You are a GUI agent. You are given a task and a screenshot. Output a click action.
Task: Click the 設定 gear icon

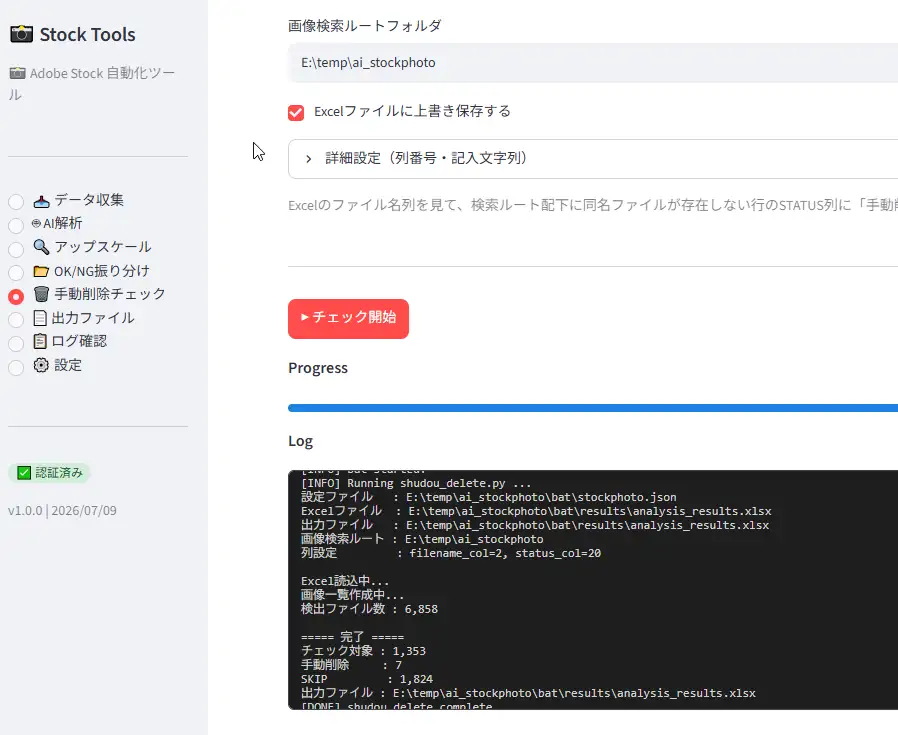41,365
